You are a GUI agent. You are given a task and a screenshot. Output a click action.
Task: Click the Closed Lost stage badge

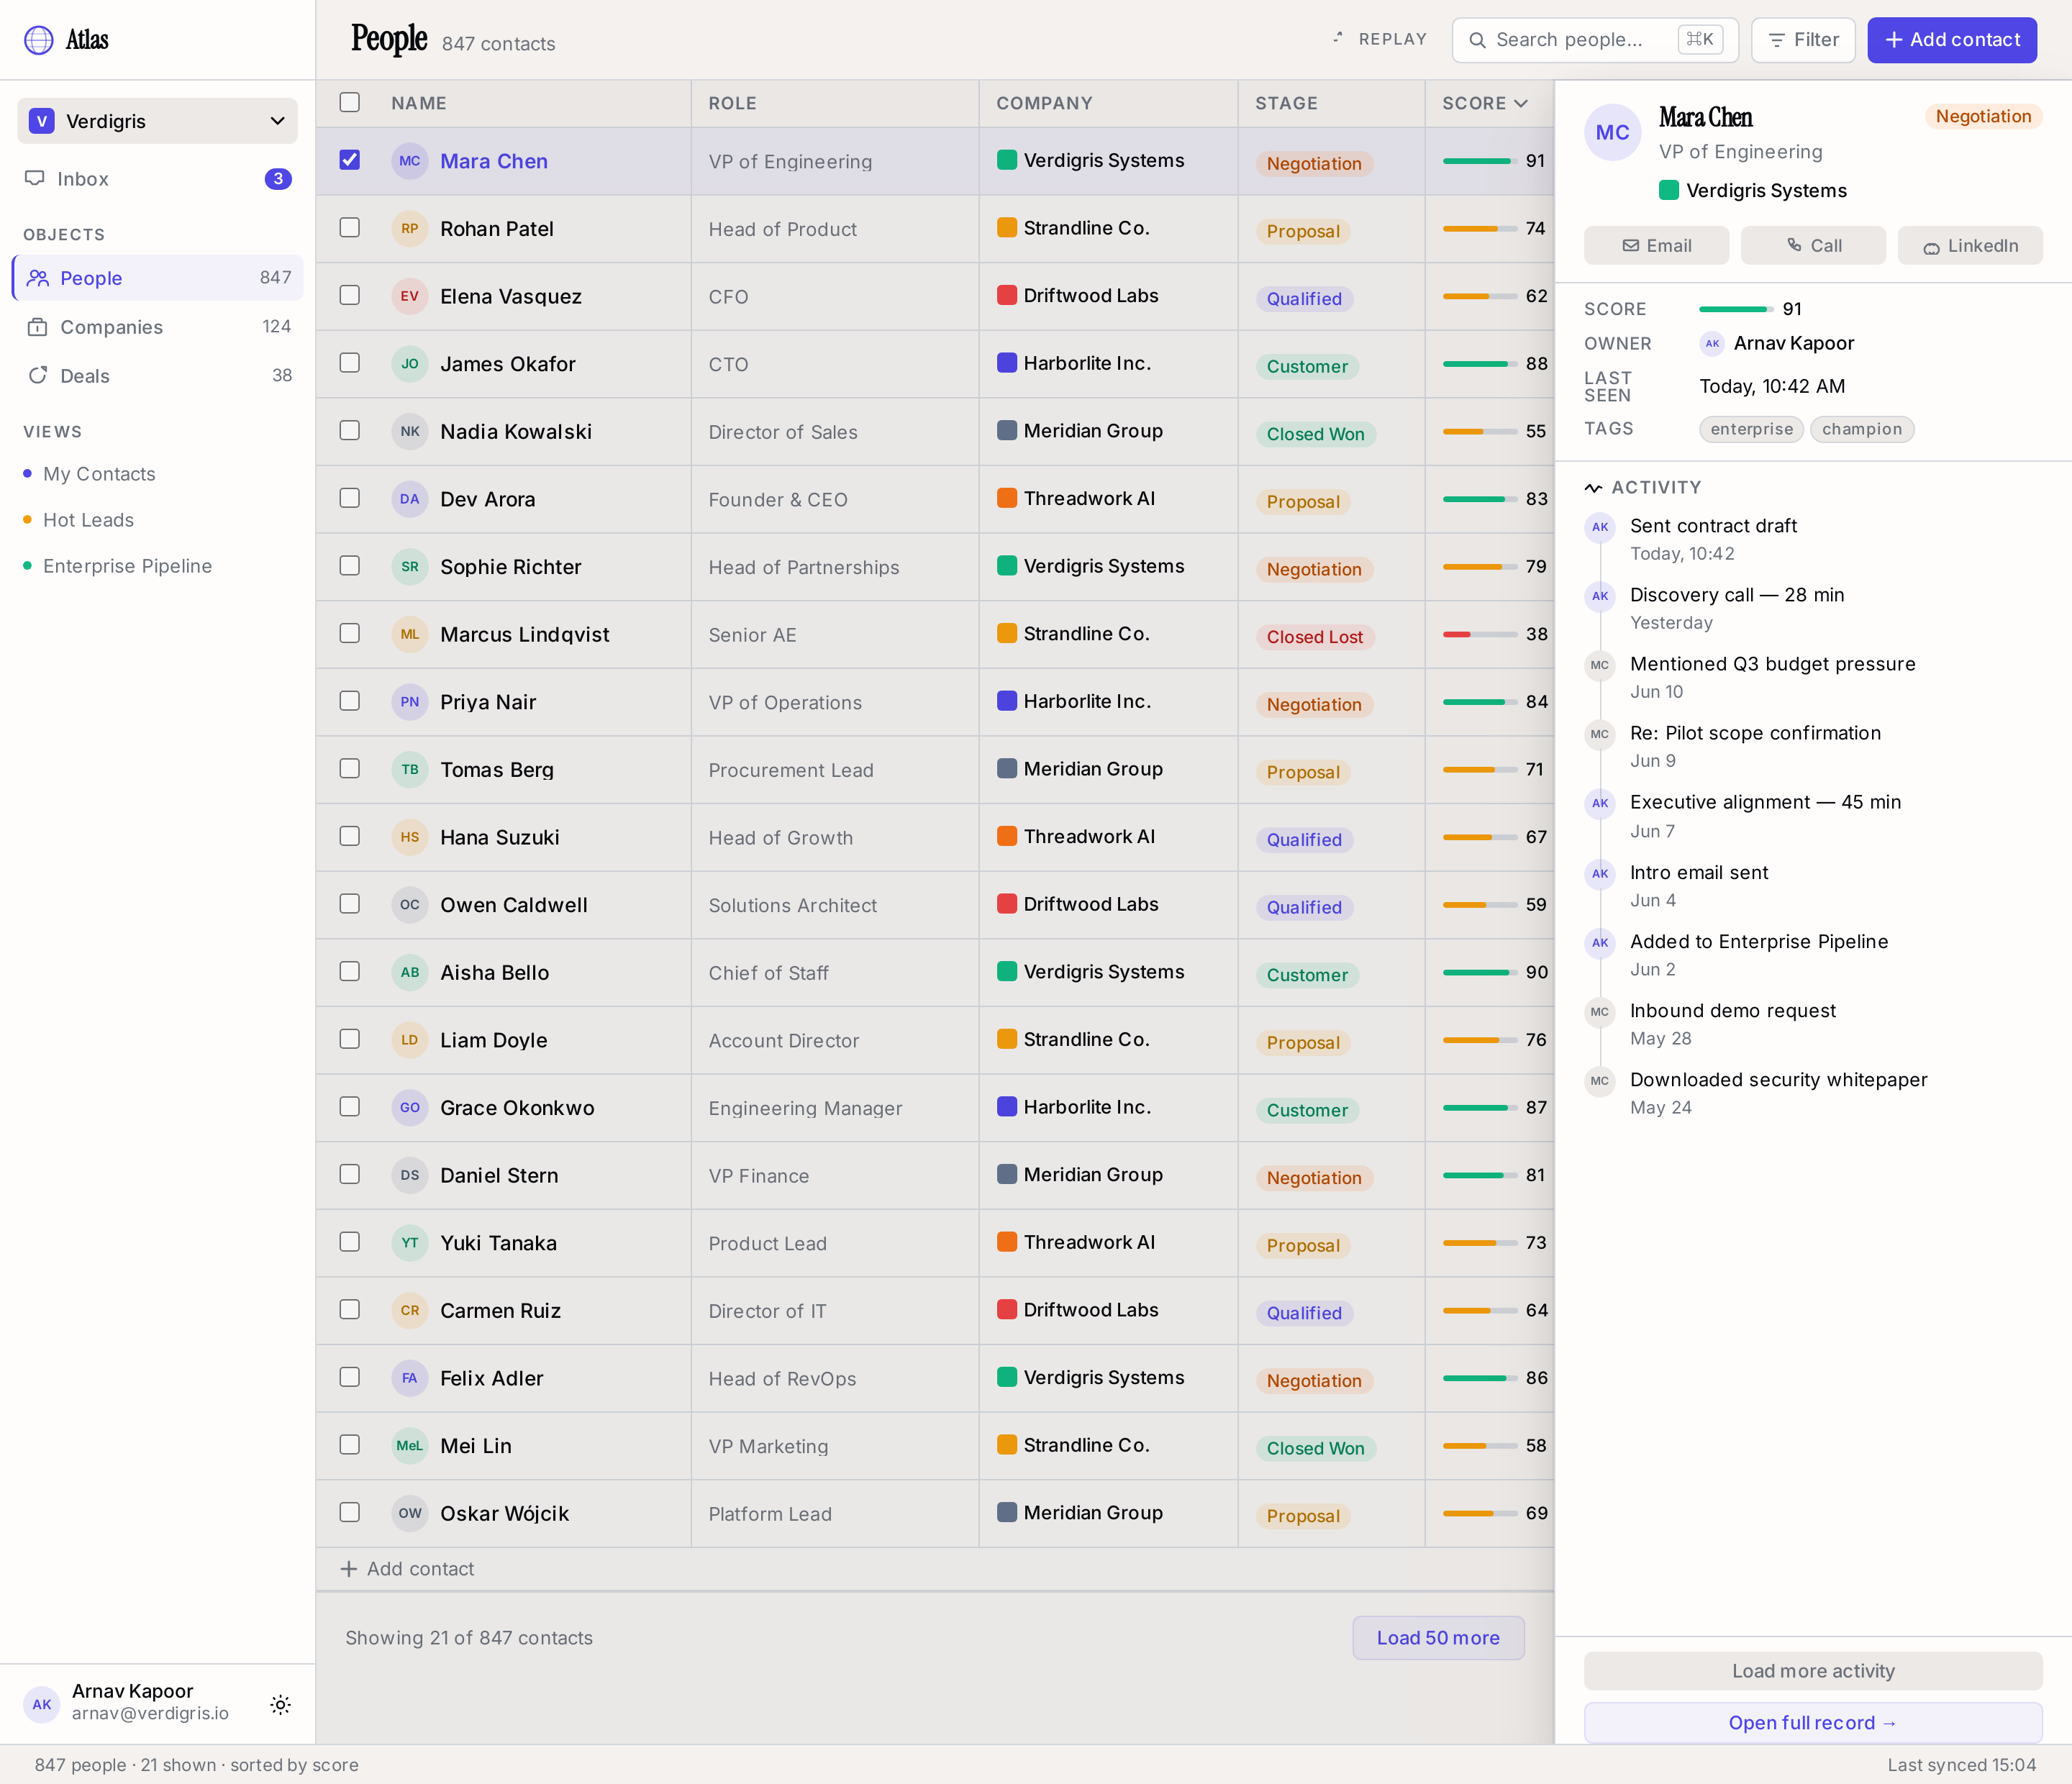(1314, 637)
